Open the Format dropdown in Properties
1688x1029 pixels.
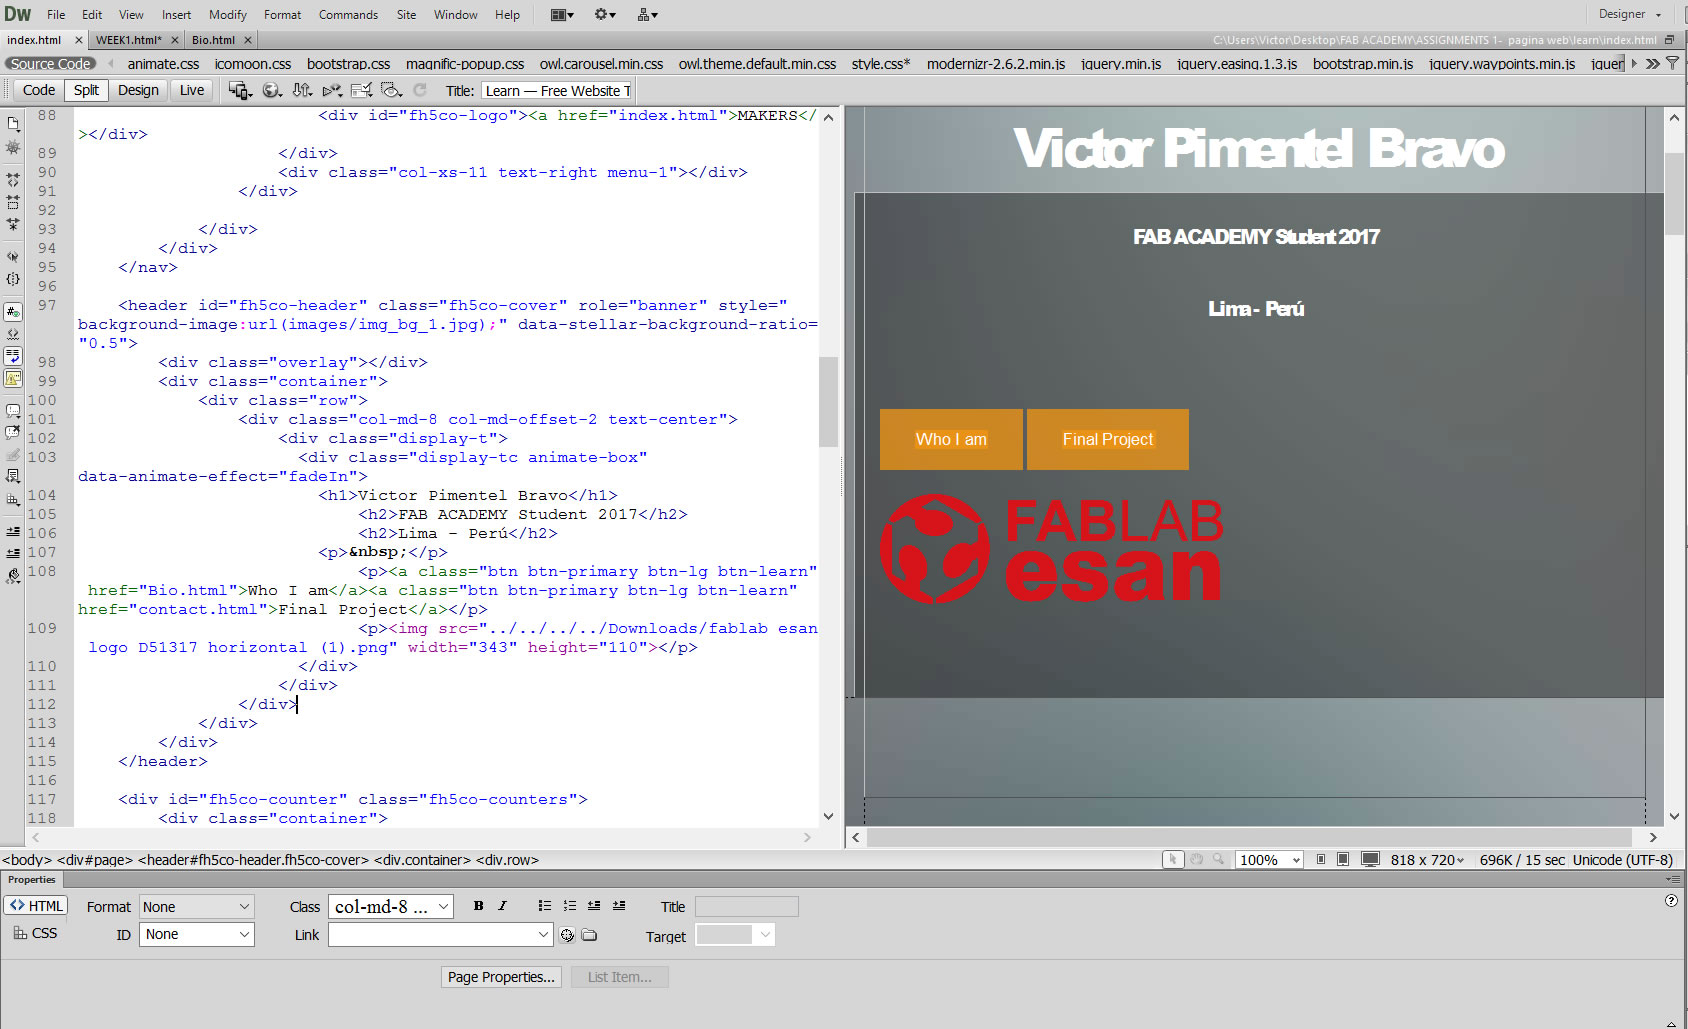coord(197,907)
